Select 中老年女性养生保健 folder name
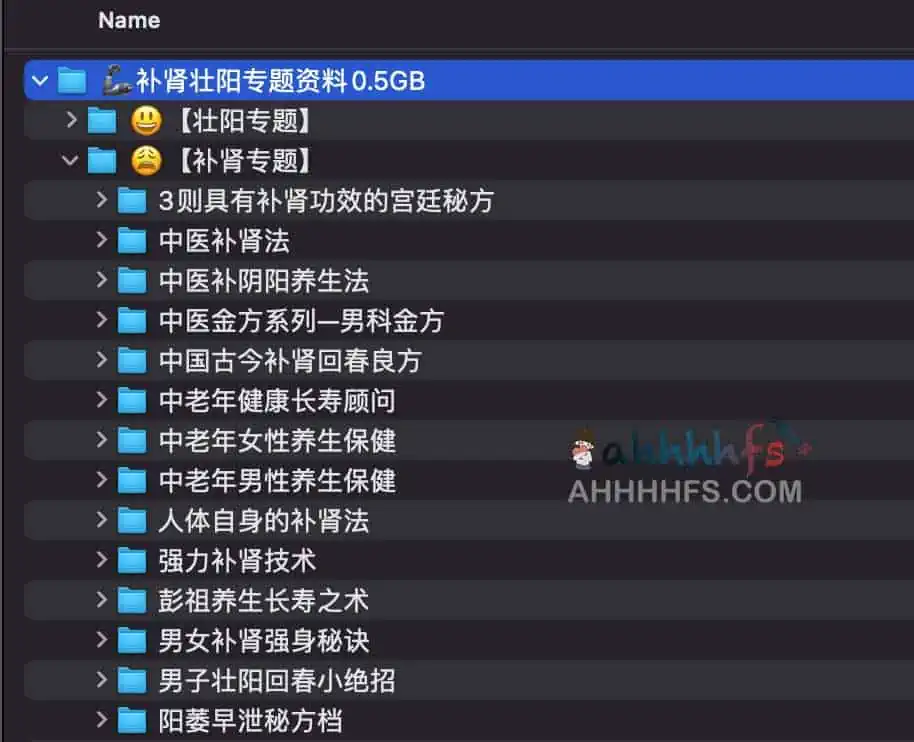This screenshot has height=742, width=914. pyautogui.click(x=277, y=441)
